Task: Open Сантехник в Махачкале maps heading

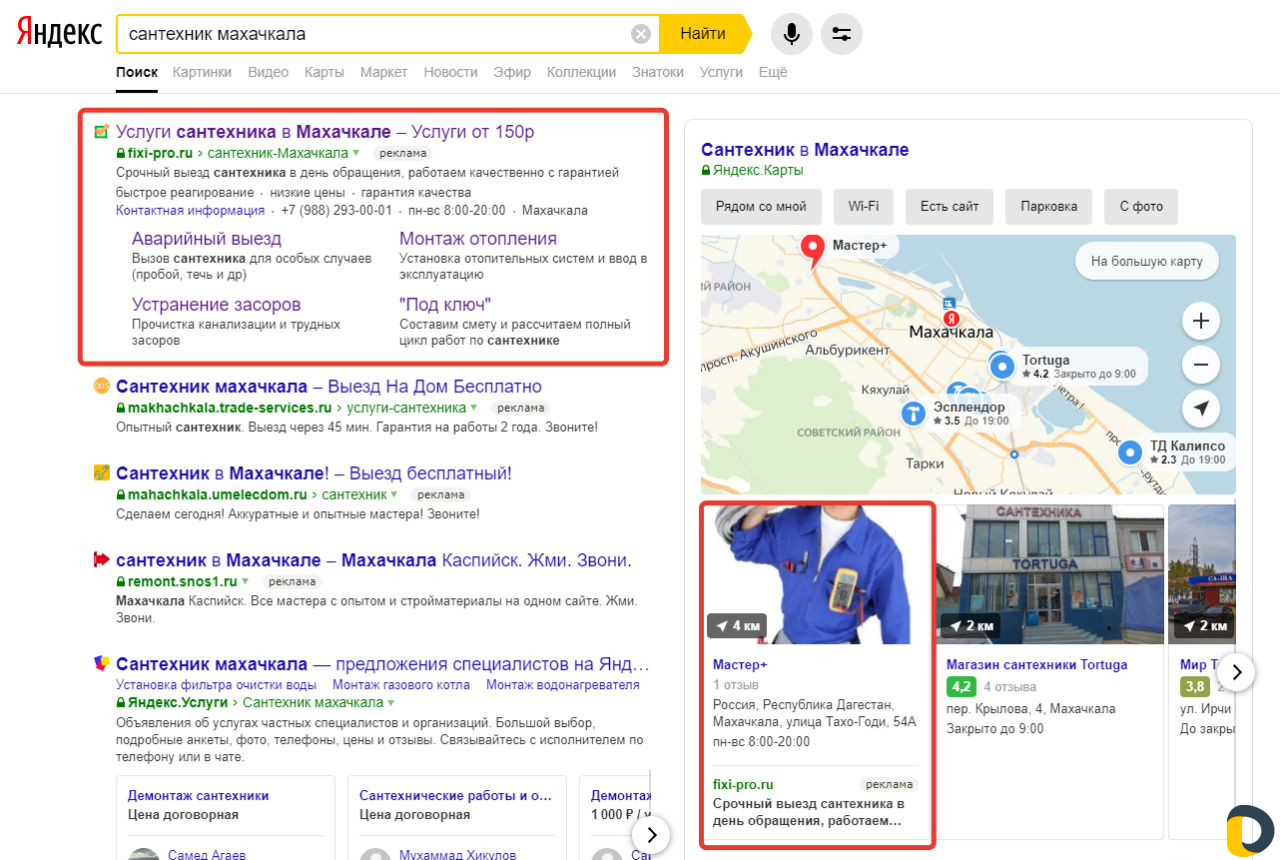Action: (x=805, y=150)
